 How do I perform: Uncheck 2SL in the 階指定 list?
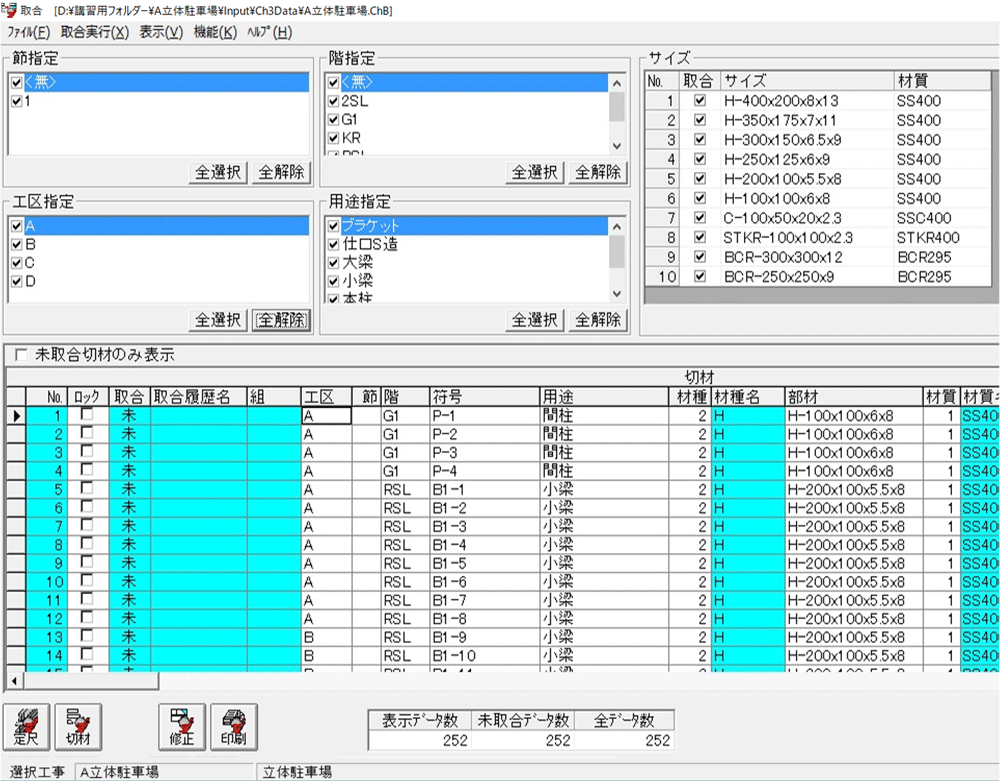coord(333,101)
